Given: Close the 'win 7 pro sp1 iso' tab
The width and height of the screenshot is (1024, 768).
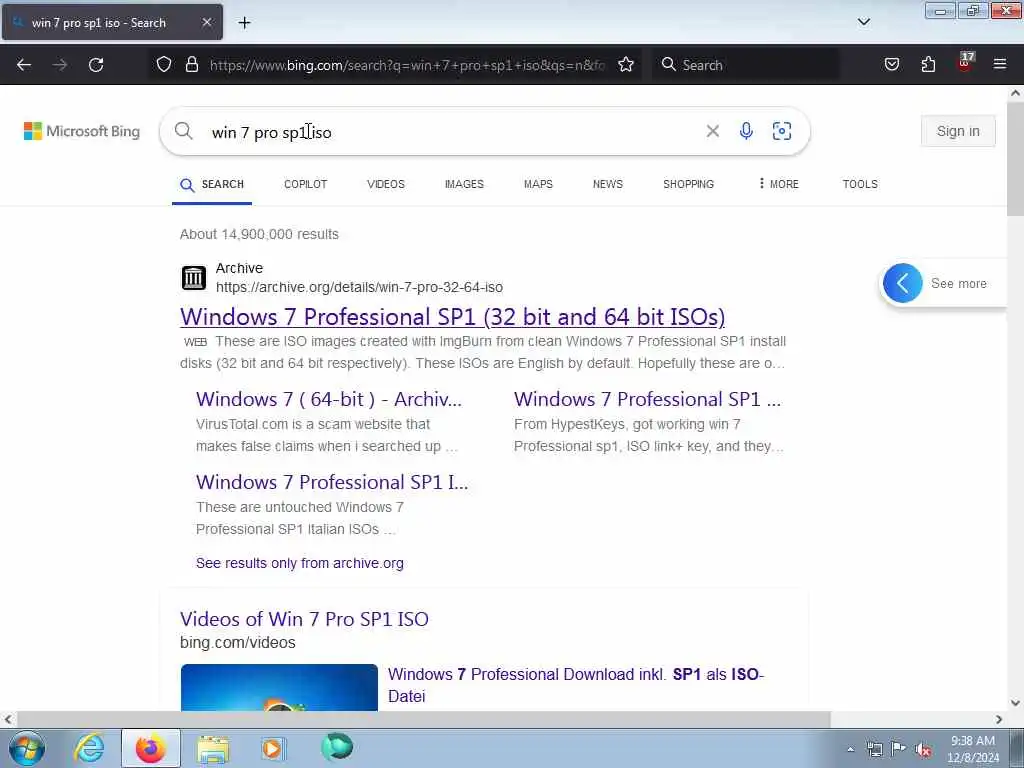Looking at the screenshot, I should click(x=206, y=22).
